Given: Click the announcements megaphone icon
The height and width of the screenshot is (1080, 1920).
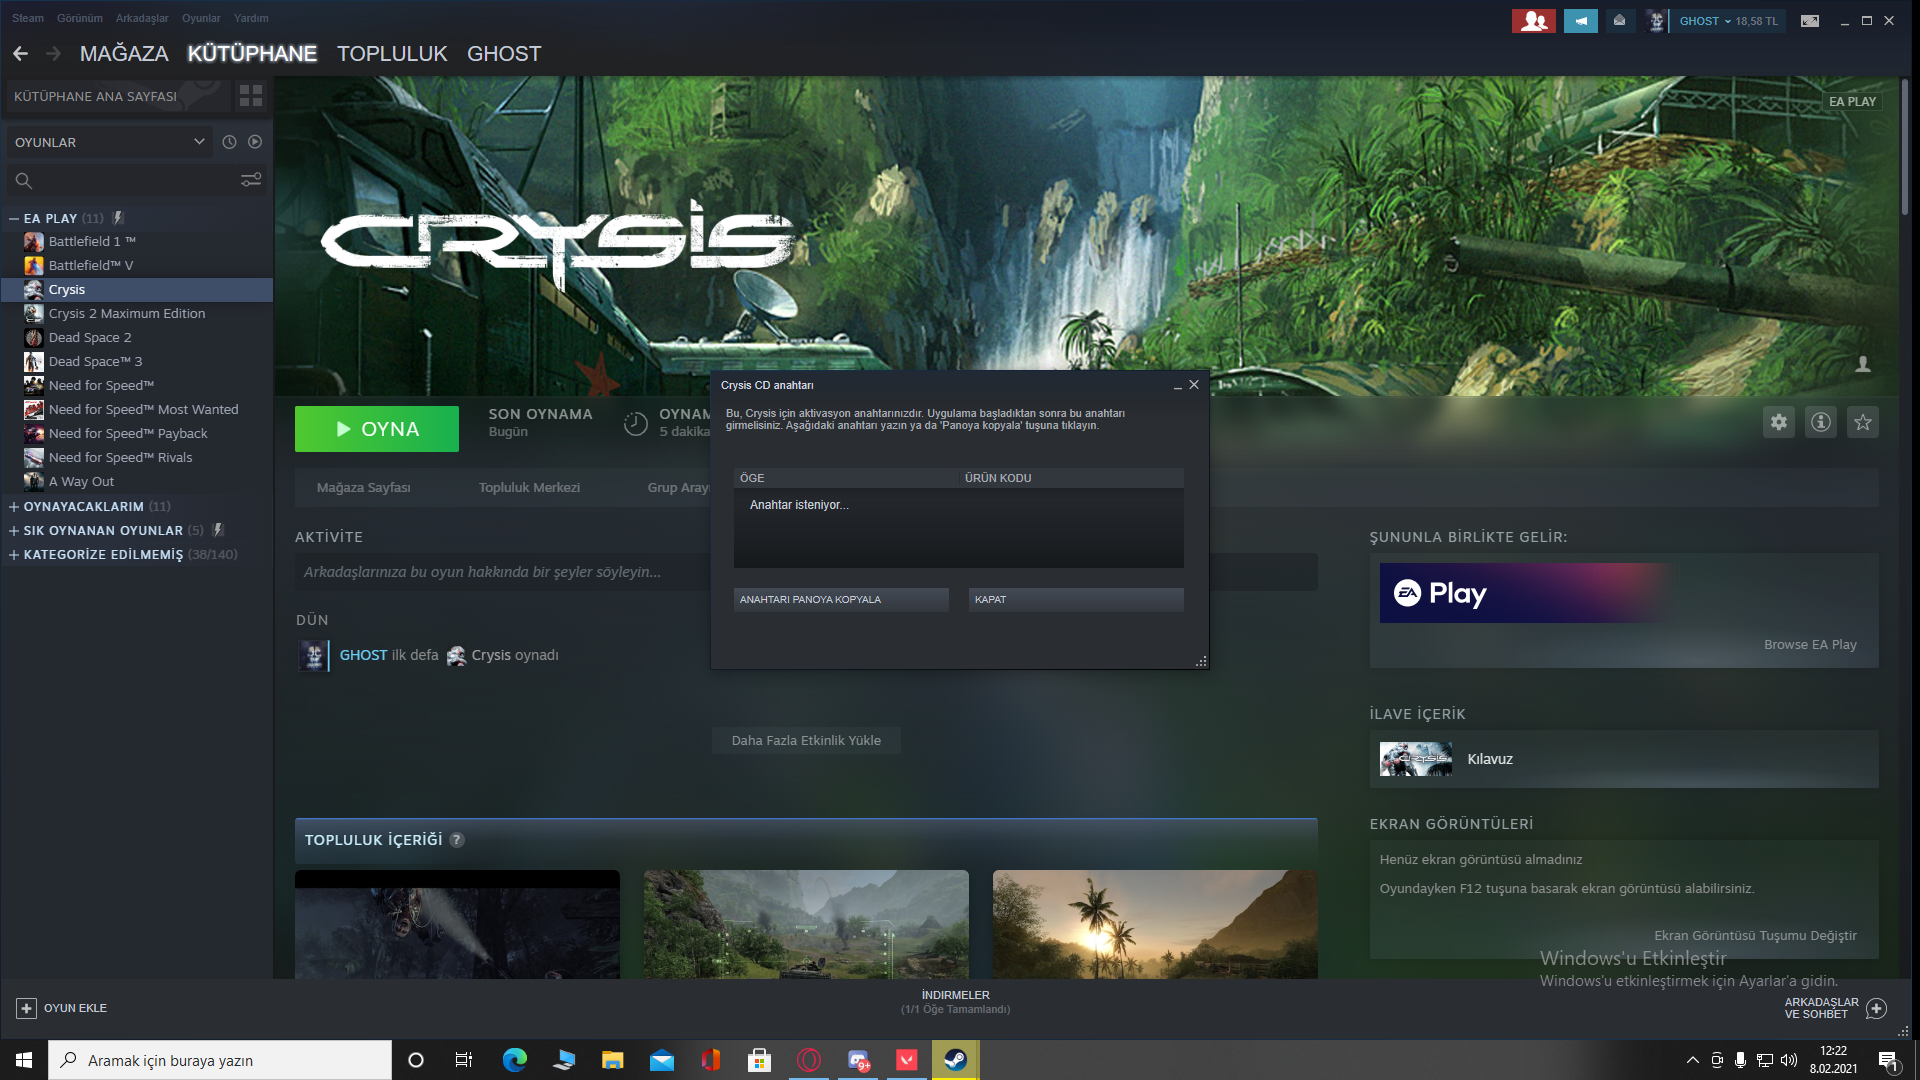Looking at the screenshot, I should click(1580, 21).
